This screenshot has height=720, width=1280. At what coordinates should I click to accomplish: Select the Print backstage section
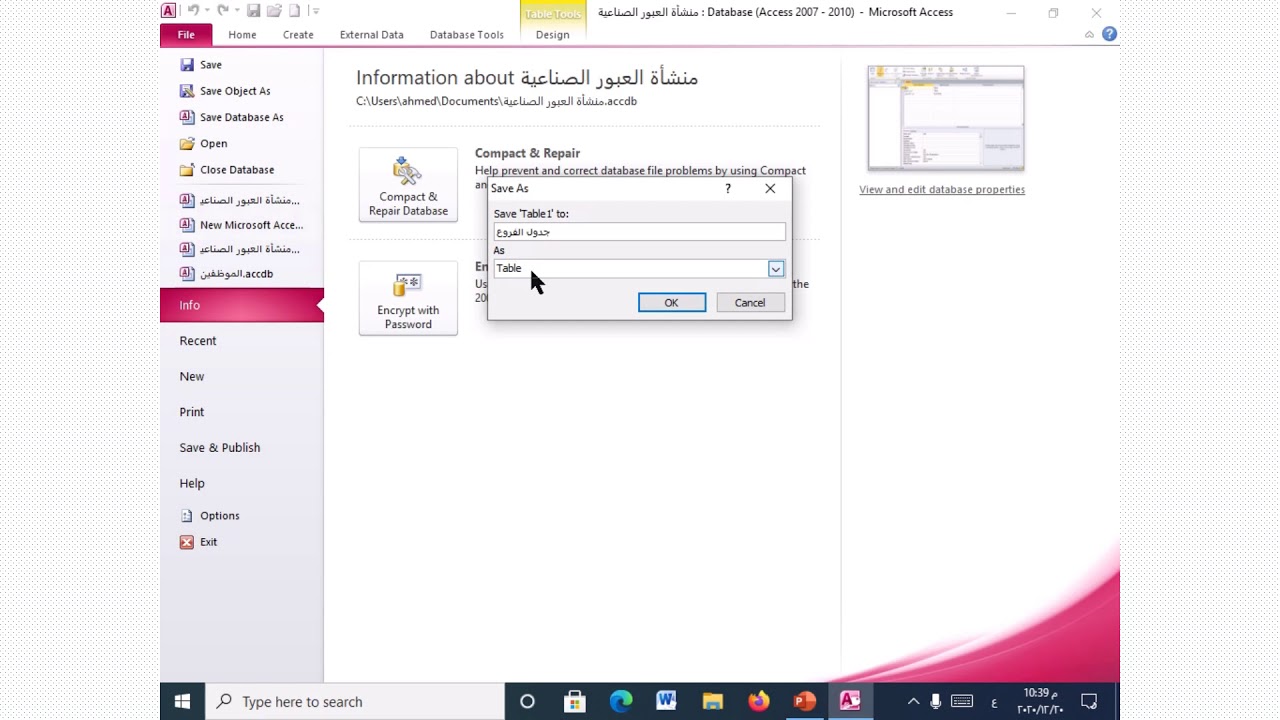pos(191,412)
